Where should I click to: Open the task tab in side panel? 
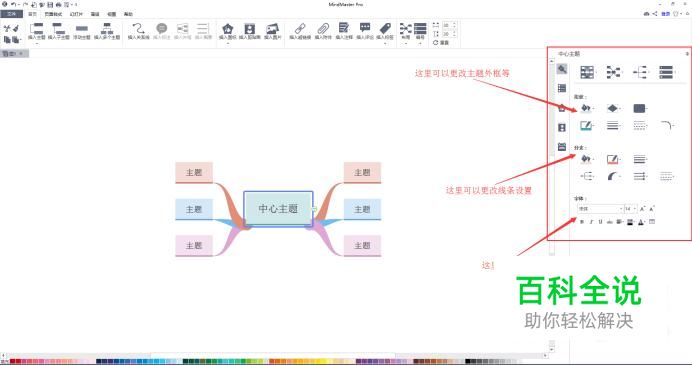562,147
